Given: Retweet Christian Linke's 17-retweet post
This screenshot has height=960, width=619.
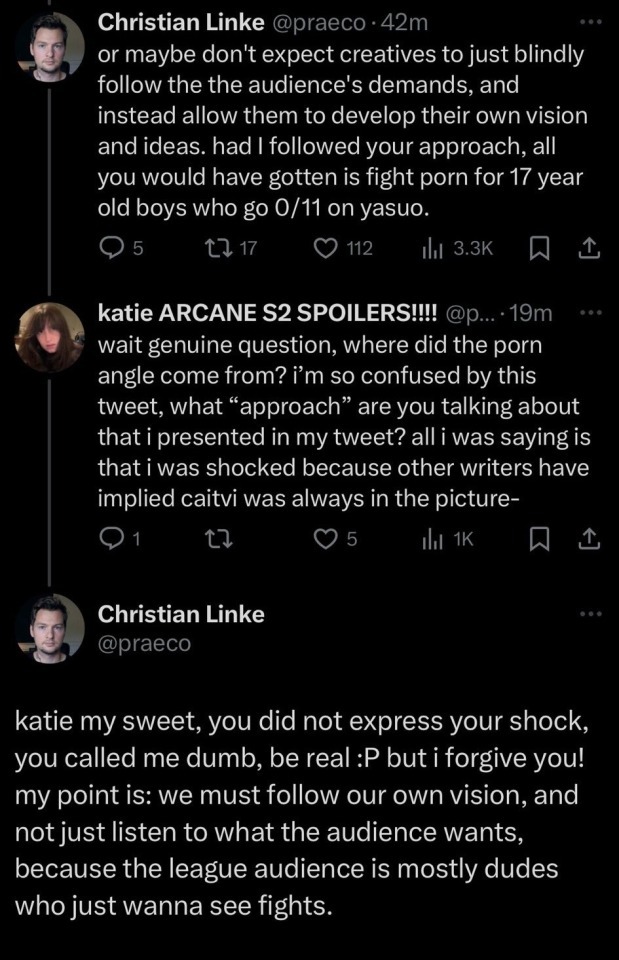Looking at the screenshot, I should (217, 248).
